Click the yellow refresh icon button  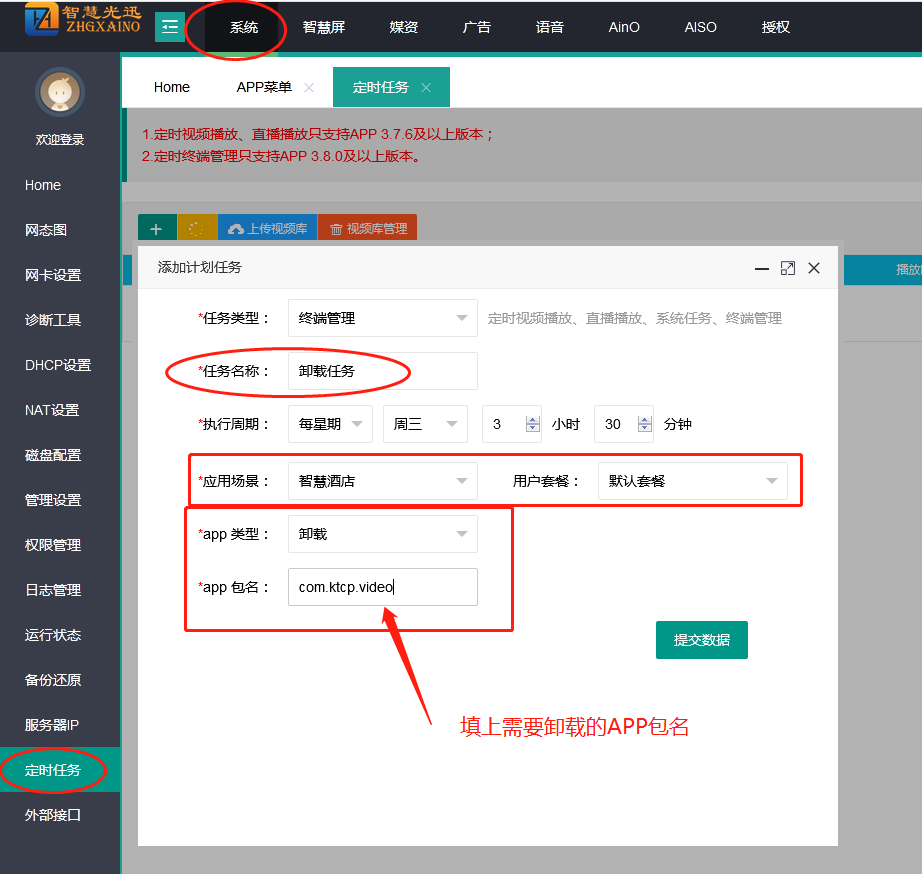[197, 229]
